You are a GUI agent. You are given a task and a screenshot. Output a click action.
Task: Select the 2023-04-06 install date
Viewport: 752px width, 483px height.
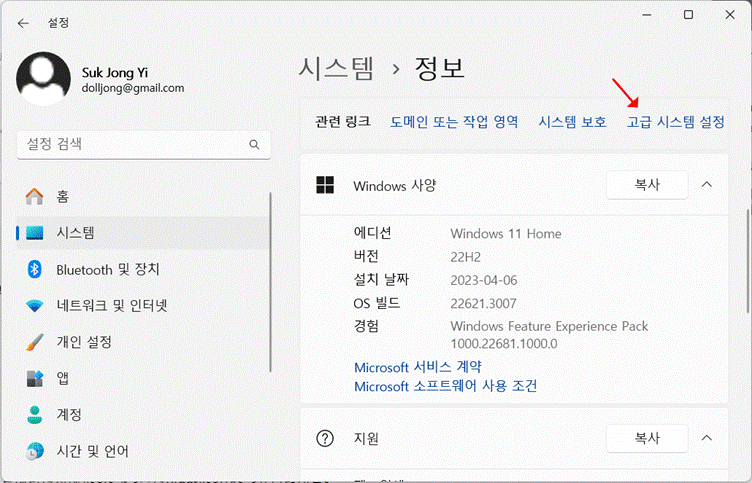(483, 280)
